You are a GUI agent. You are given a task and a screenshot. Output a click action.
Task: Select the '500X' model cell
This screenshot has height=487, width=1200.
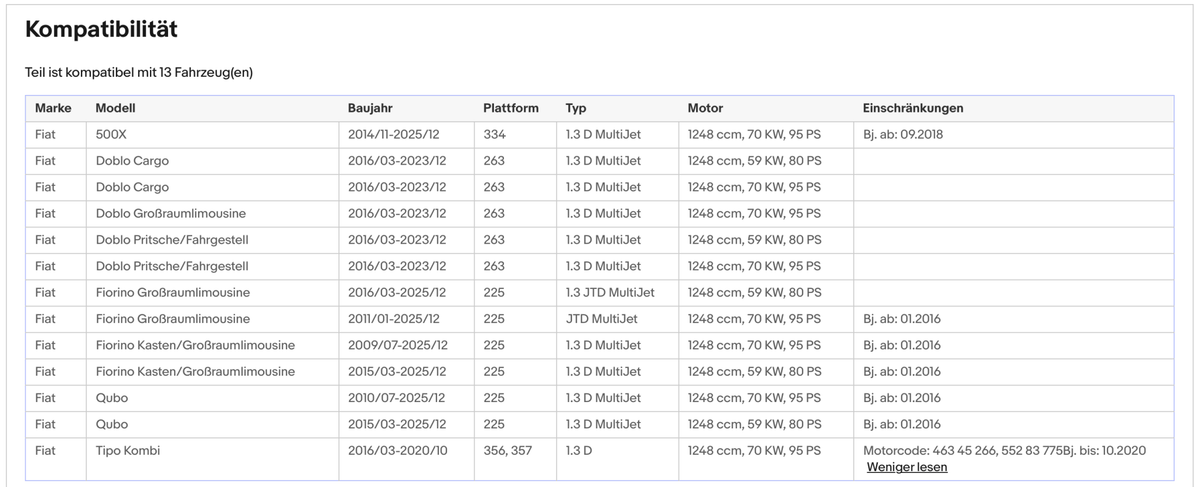[111, 135]
